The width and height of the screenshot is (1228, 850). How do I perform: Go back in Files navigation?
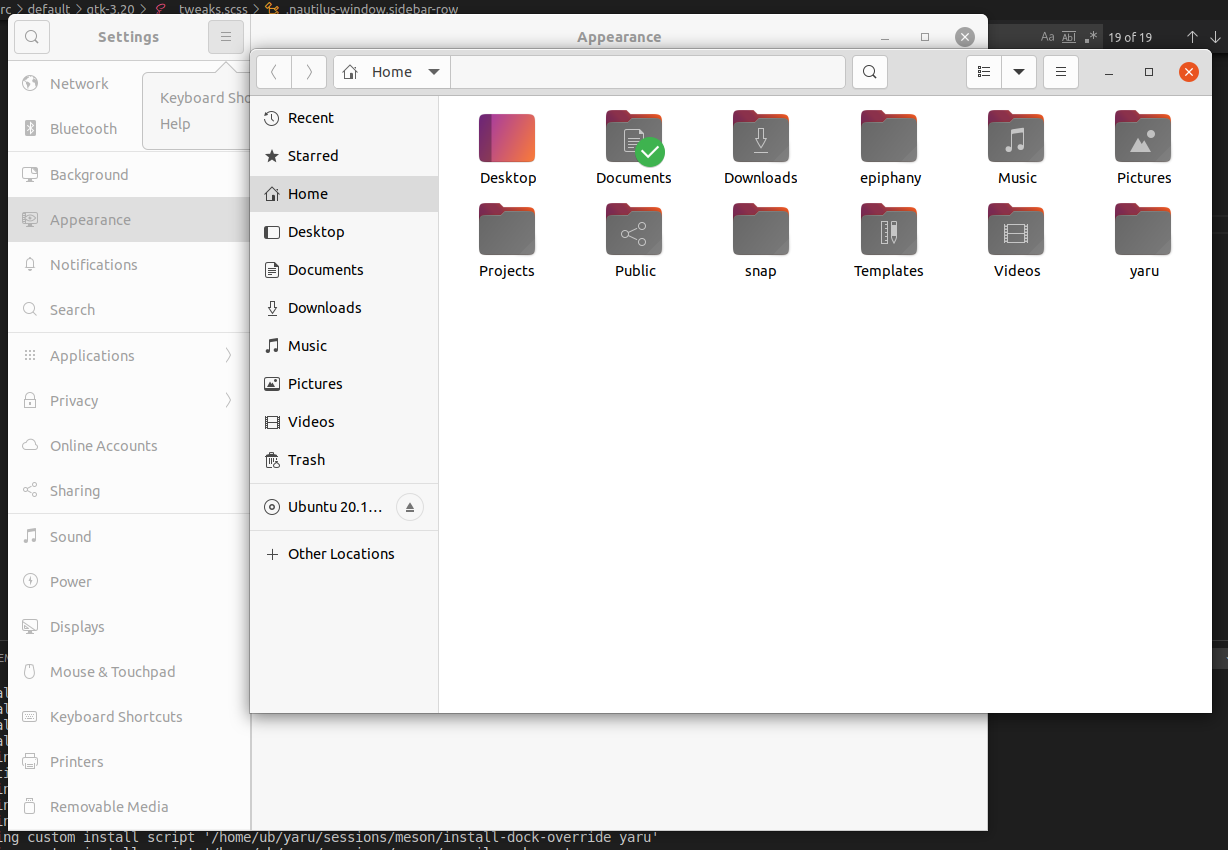pos(274,72)
